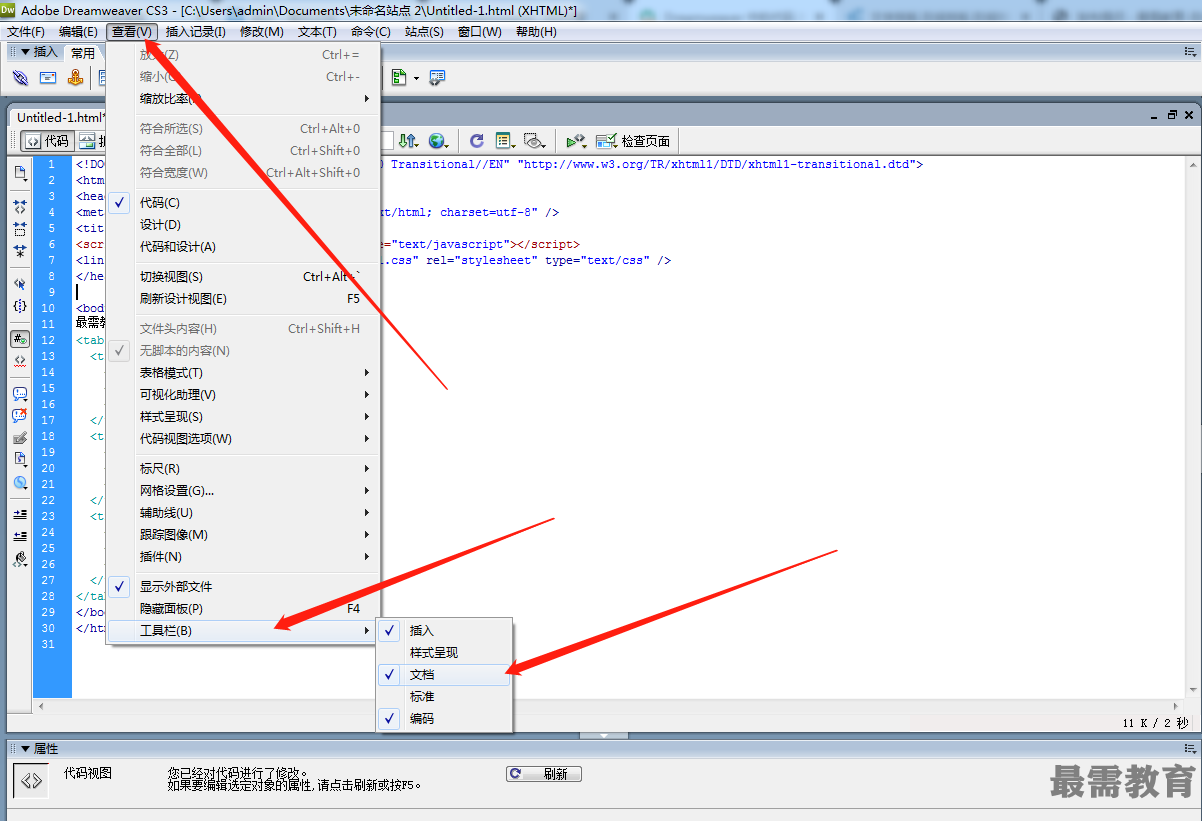The width and height of the screenshot is (1202, 821).
Task: Open the 帮助(H) menu
Action: [x=536, y=32]
